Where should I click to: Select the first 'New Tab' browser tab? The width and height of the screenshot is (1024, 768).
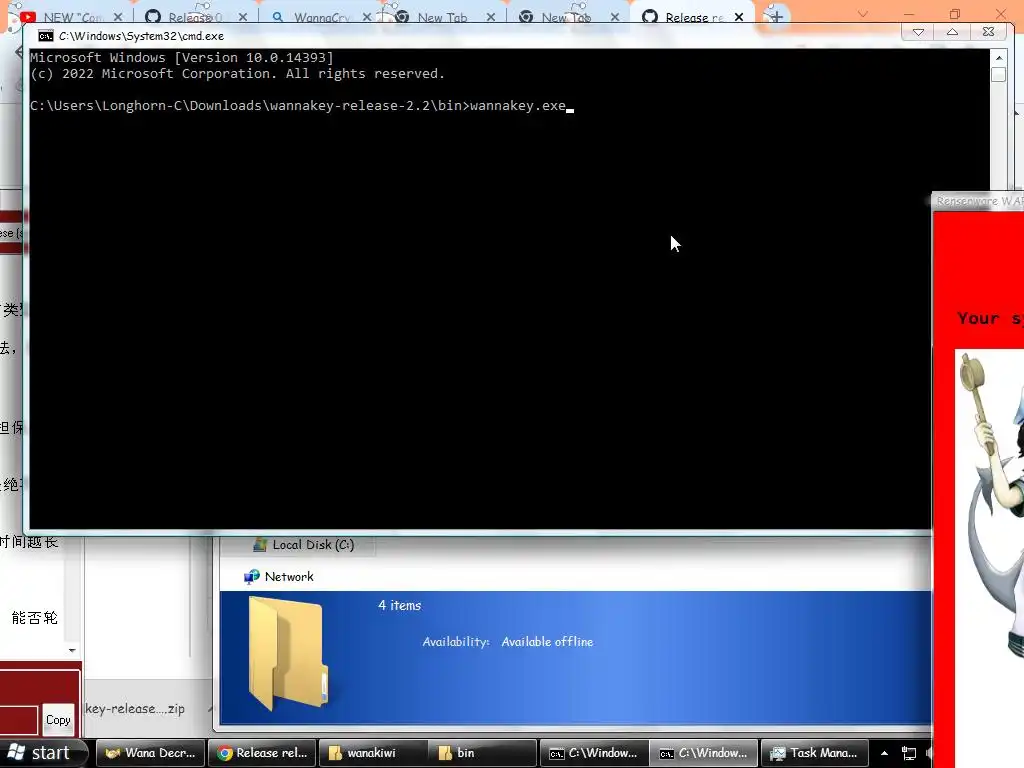(442, 17)
